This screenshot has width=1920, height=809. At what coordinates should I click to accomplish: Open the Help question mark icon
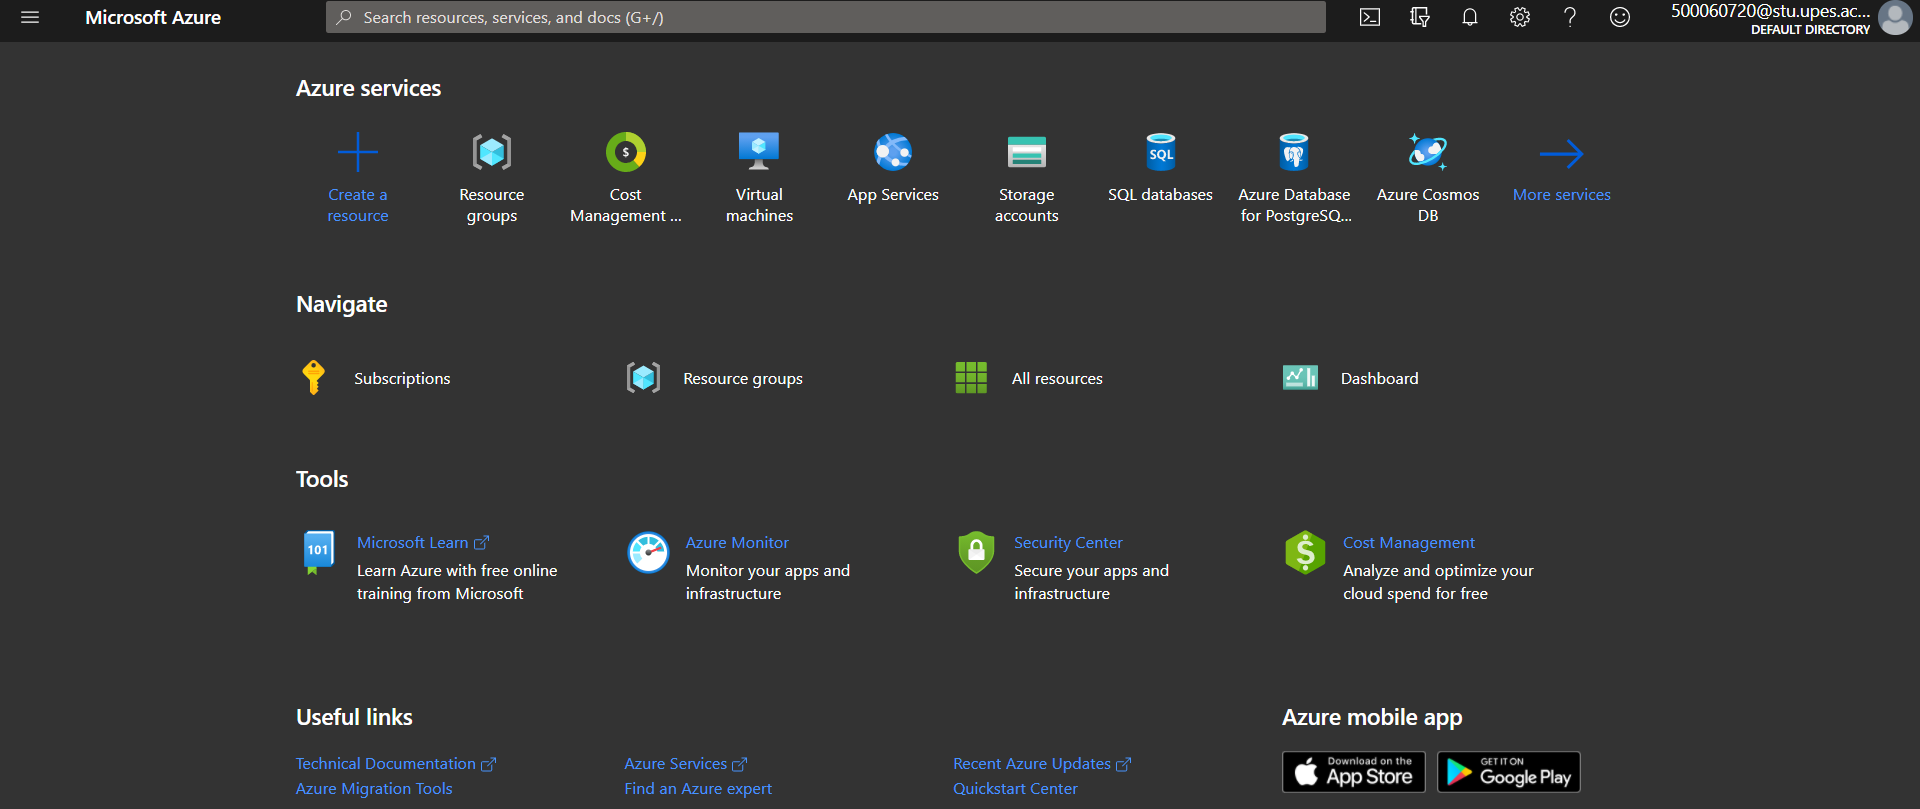click(1570, 17)
